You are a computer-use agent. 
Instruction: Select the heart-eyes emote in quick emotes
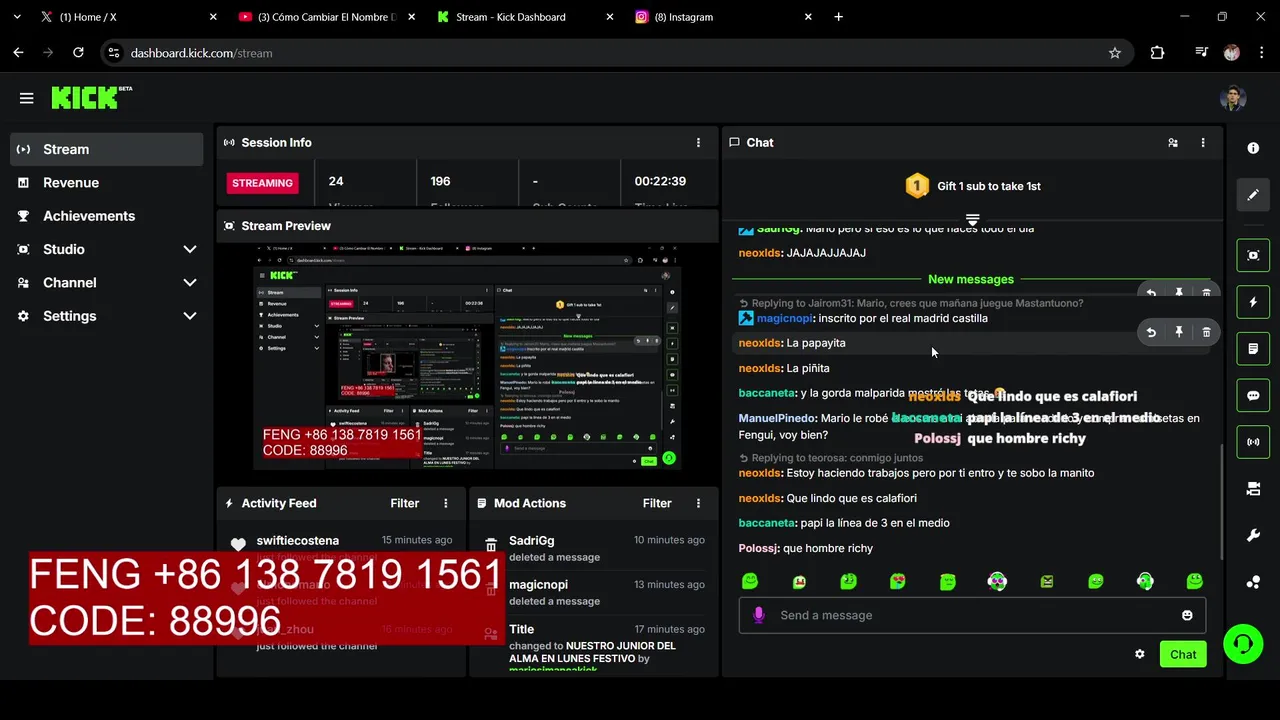pos(898,581)
